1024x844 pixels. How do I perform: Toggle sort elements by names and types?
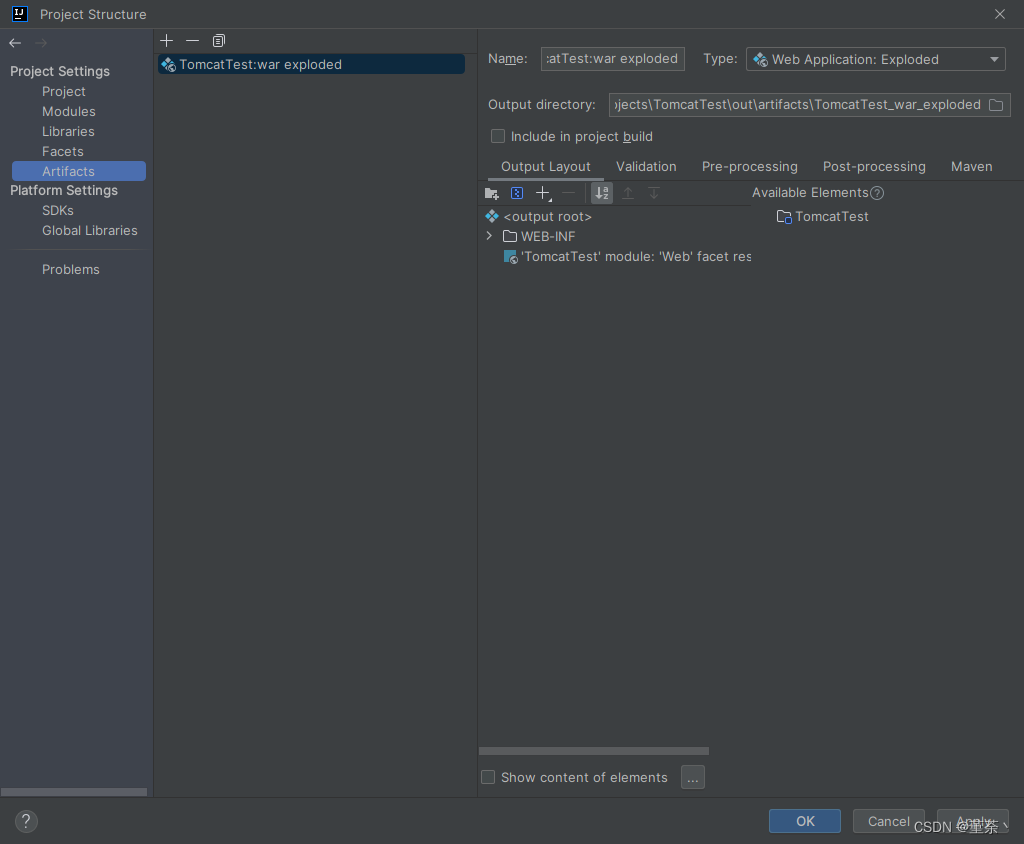(x=601, y=193)
